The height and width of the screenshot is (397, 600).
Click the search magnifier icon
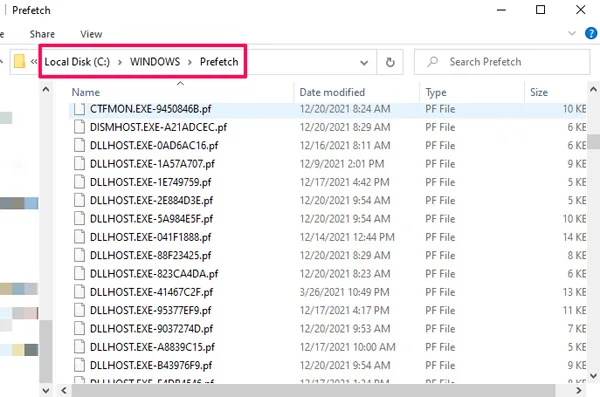pos(432,62)
